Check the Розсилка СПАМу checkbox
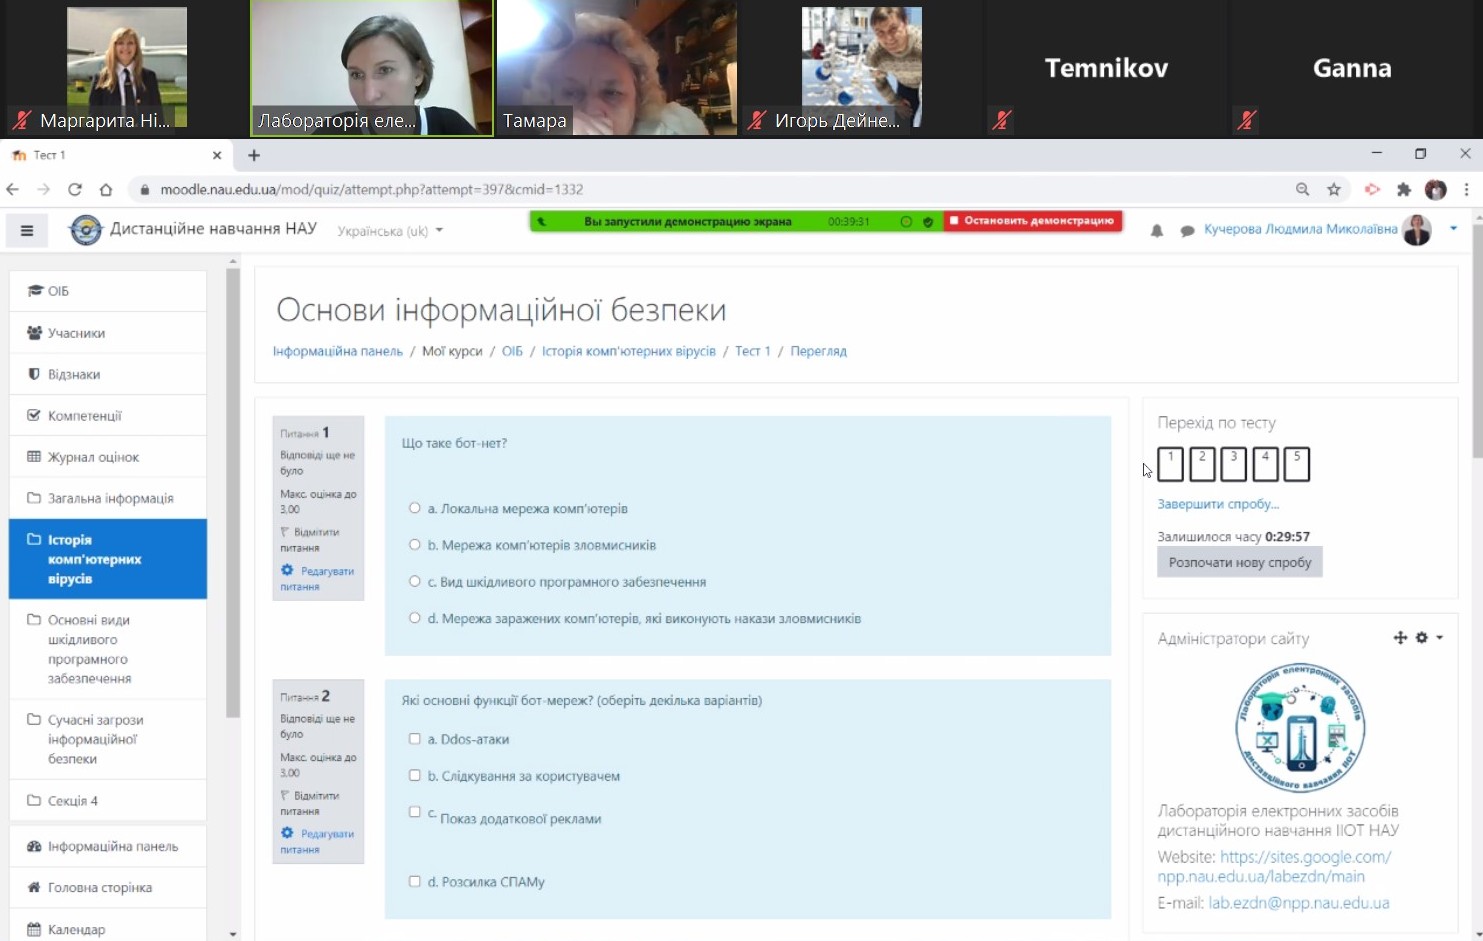Viewport: 1483px width, 941px height. coord(415,881)
